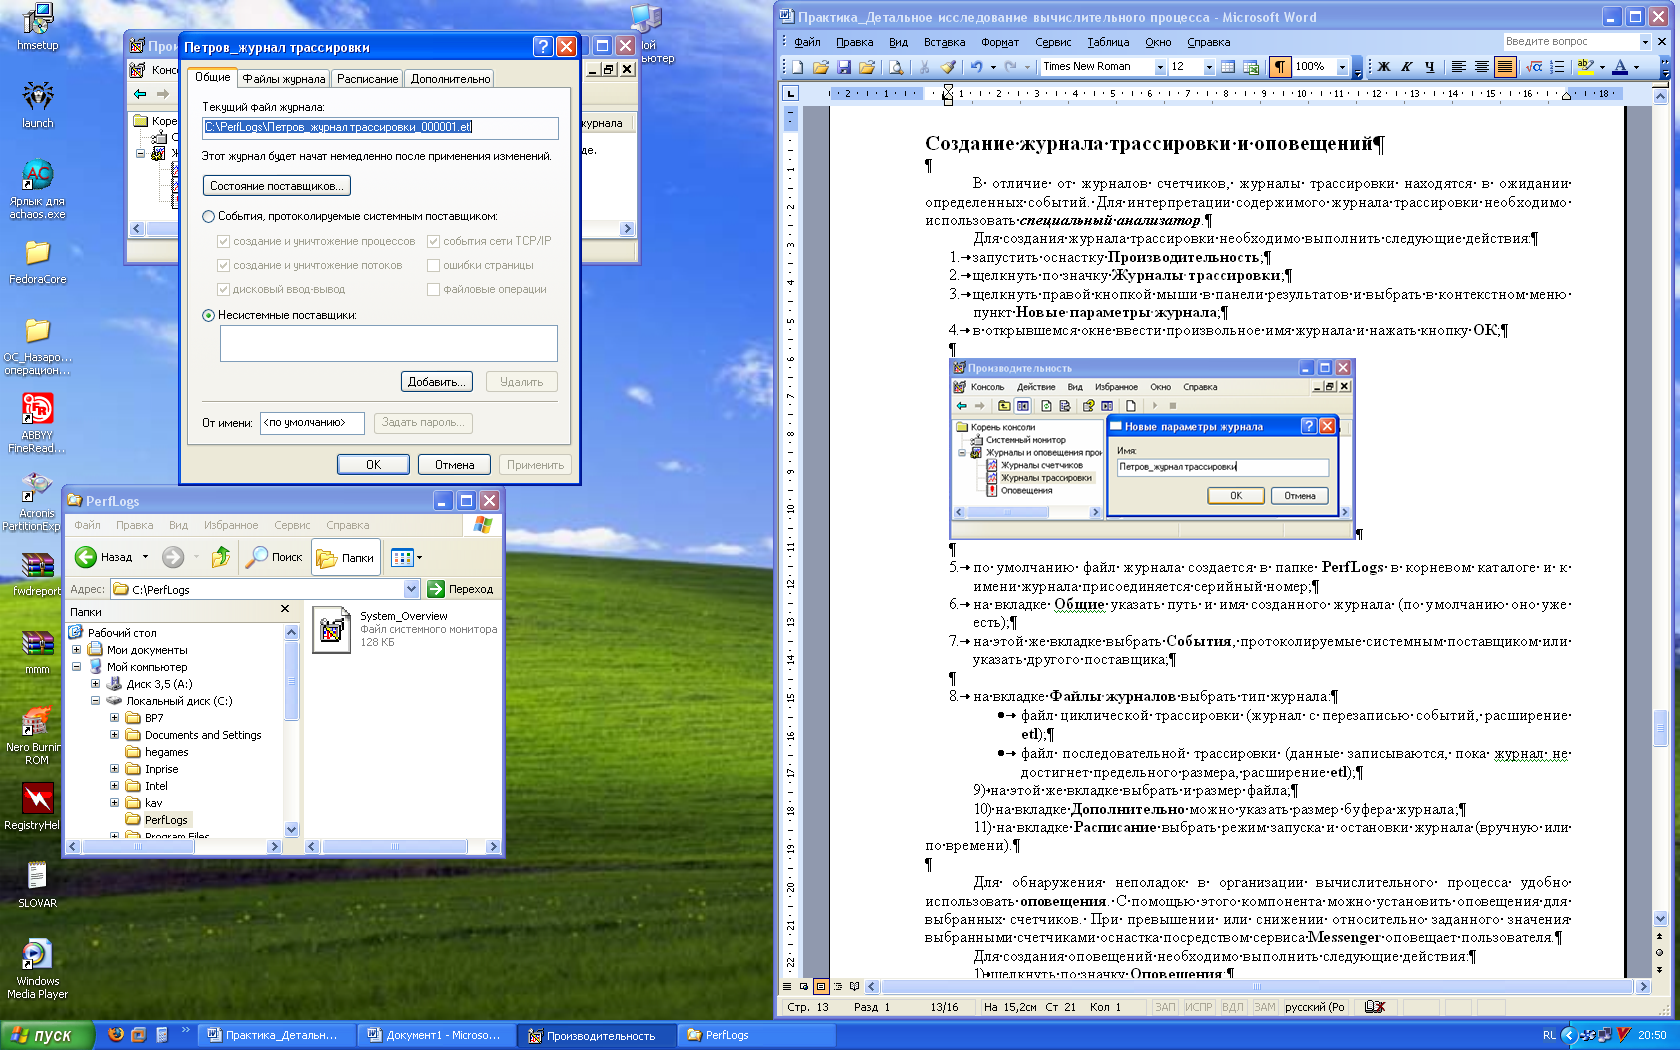Select Несистемные поставщики radio button
Viewport: 1680px width, 1050px height.
coord(208,315)
